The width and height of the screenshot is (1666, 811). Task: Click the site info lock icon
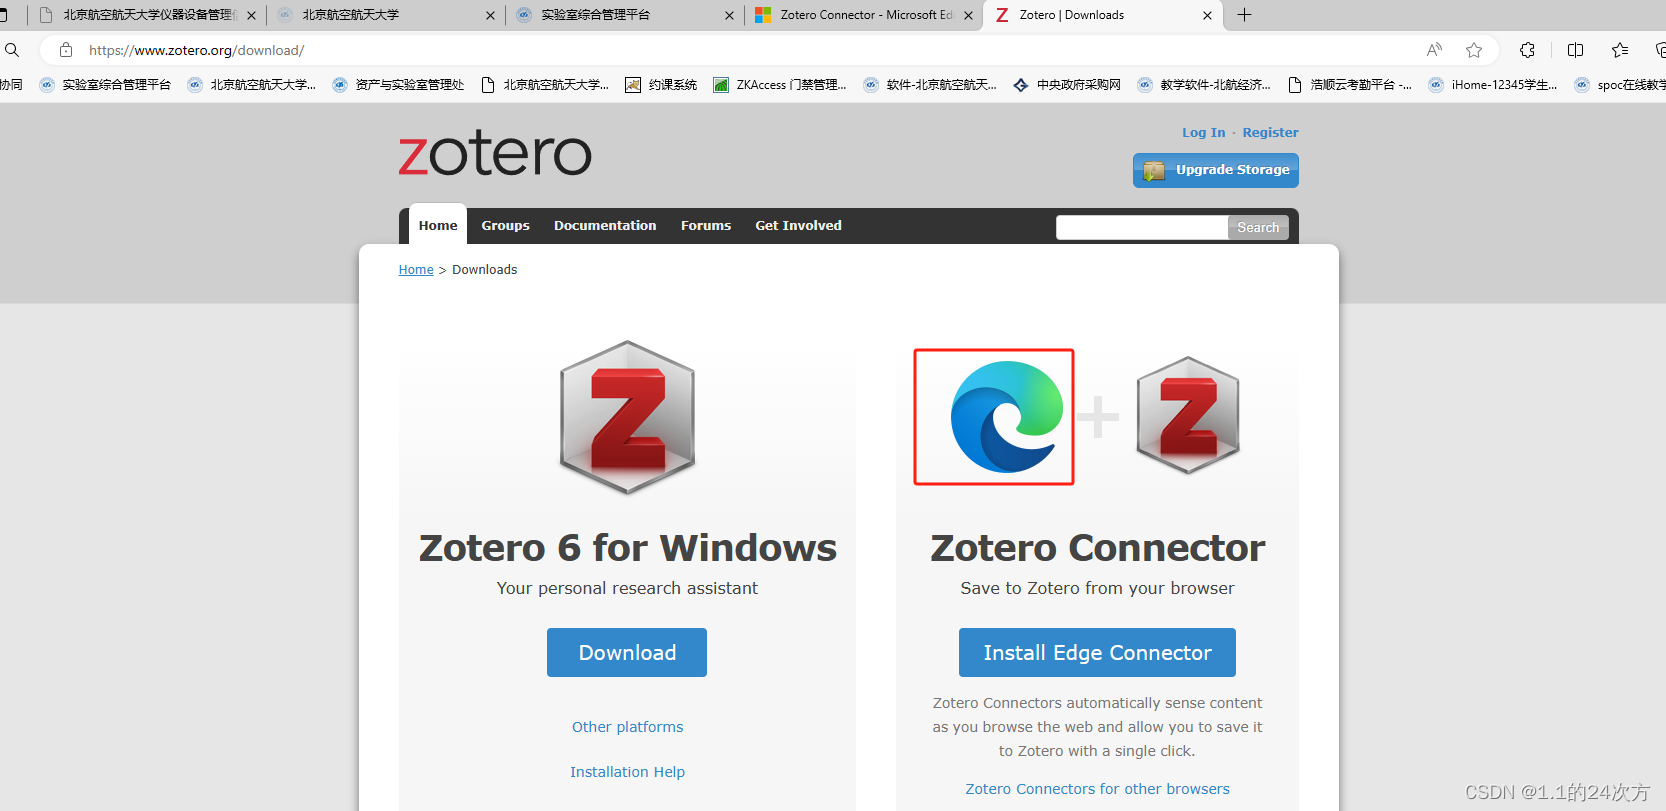[x=66, y=50]
